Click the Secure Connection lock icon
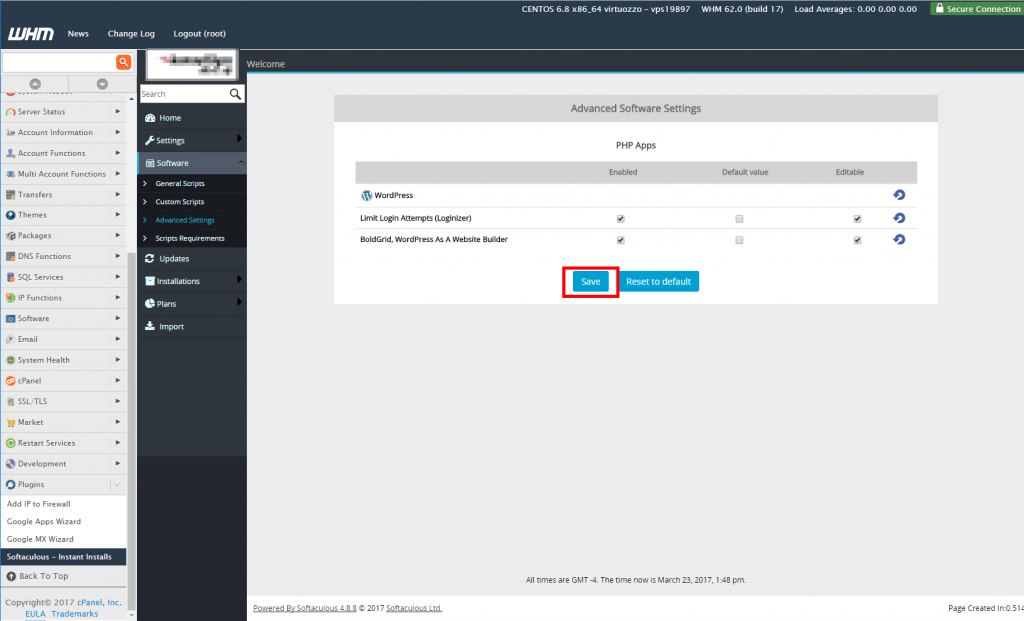The height and width of the screenshot is (621, 1024). coord(939,8)
